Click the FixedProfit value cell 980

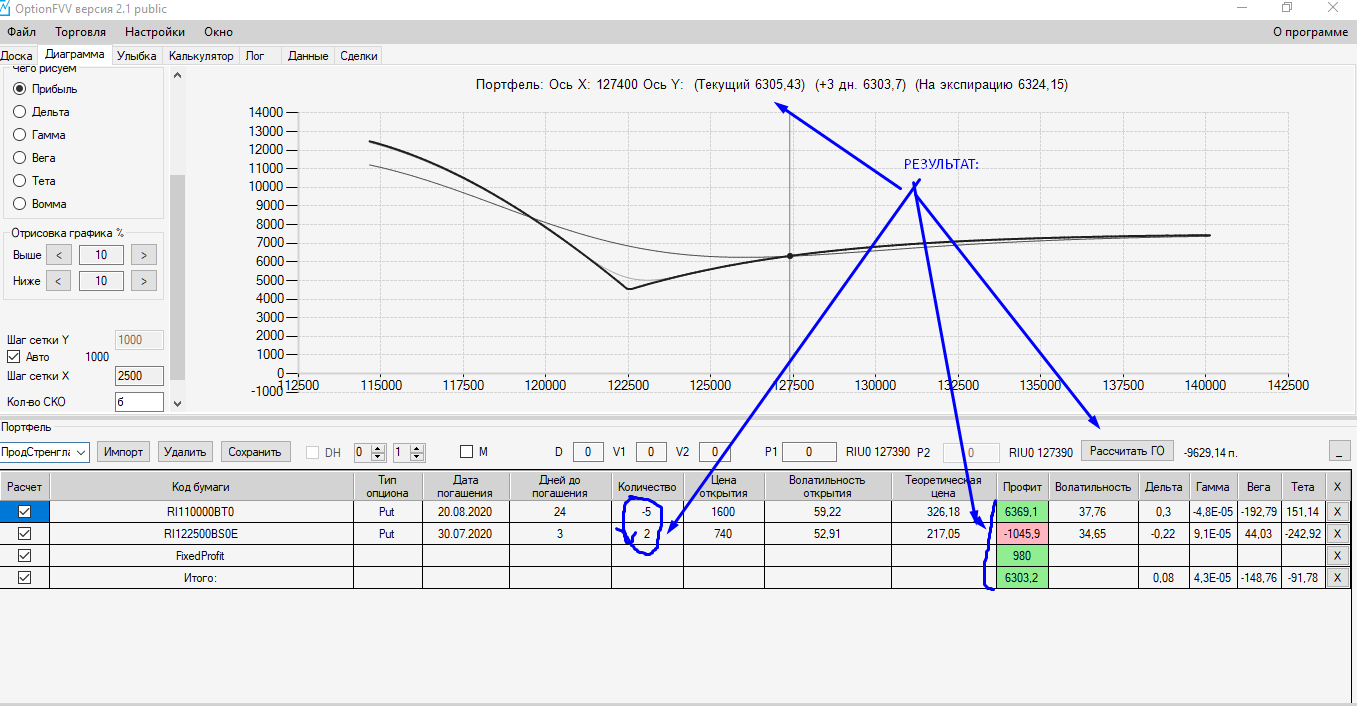coord(1020,555)
